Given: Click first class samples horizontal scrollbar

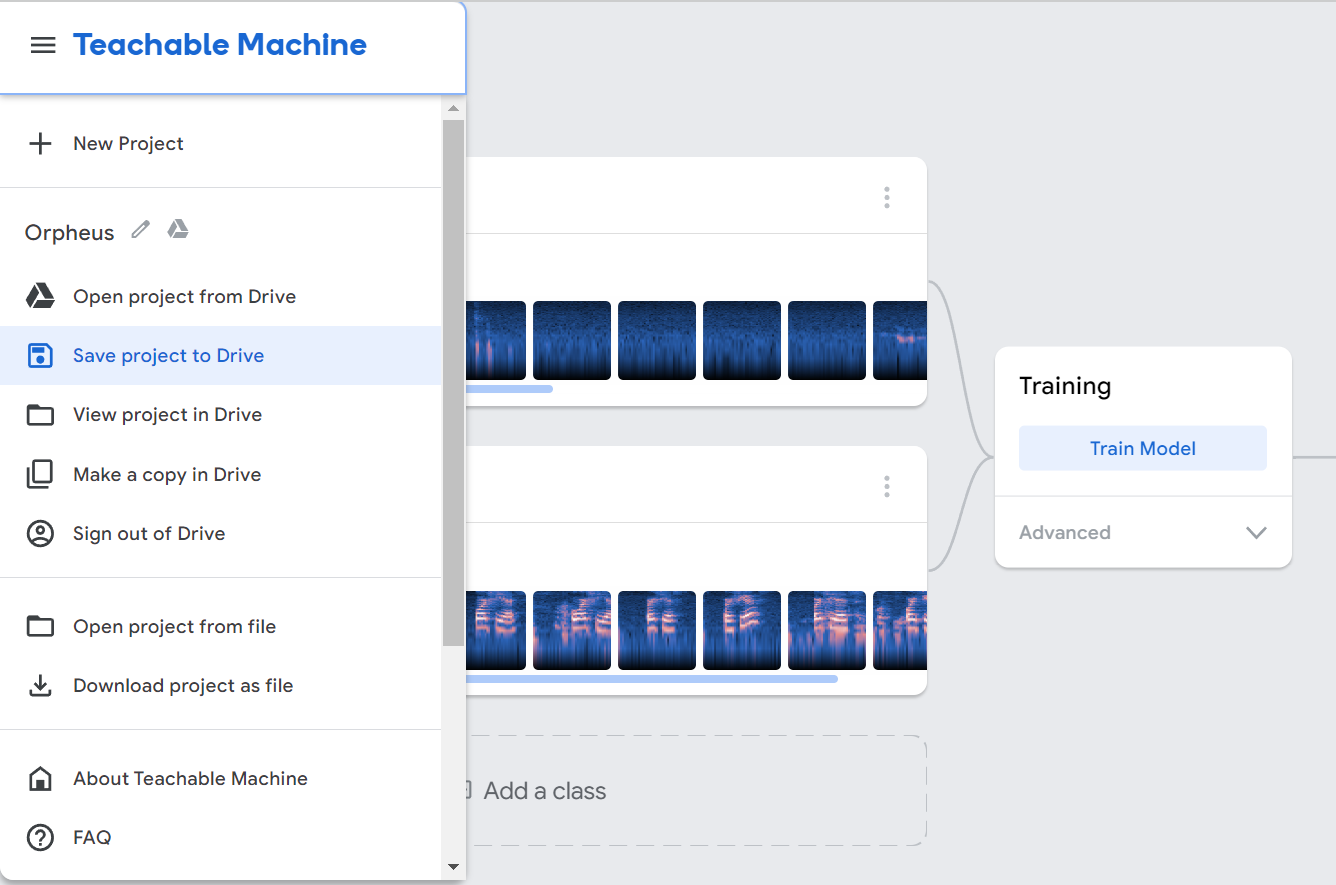Looking at the screenshot, I should [x=509, y=389].
